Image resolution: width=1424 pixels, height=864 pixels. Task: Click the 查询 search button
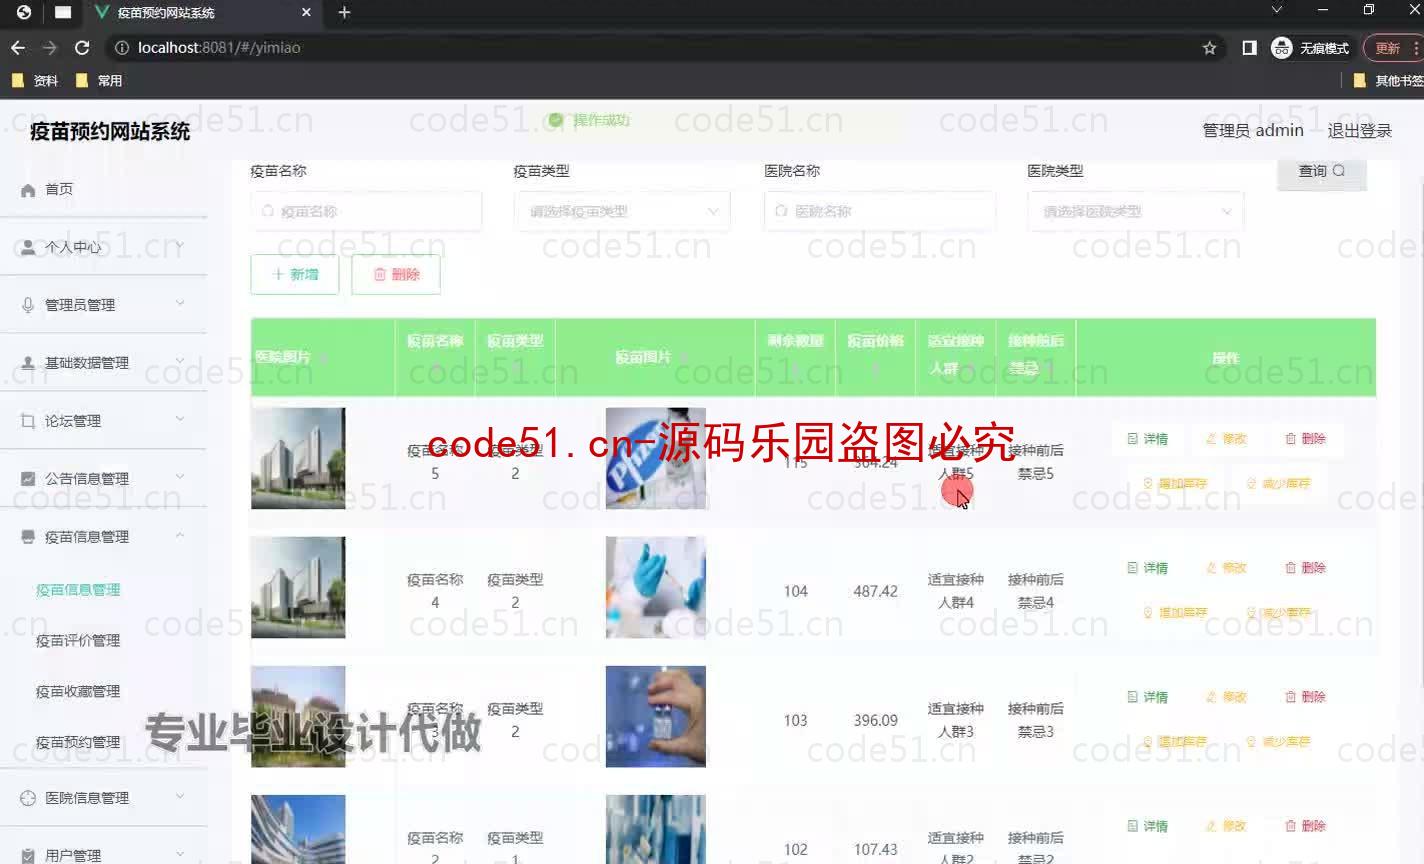pos(1321,172)
